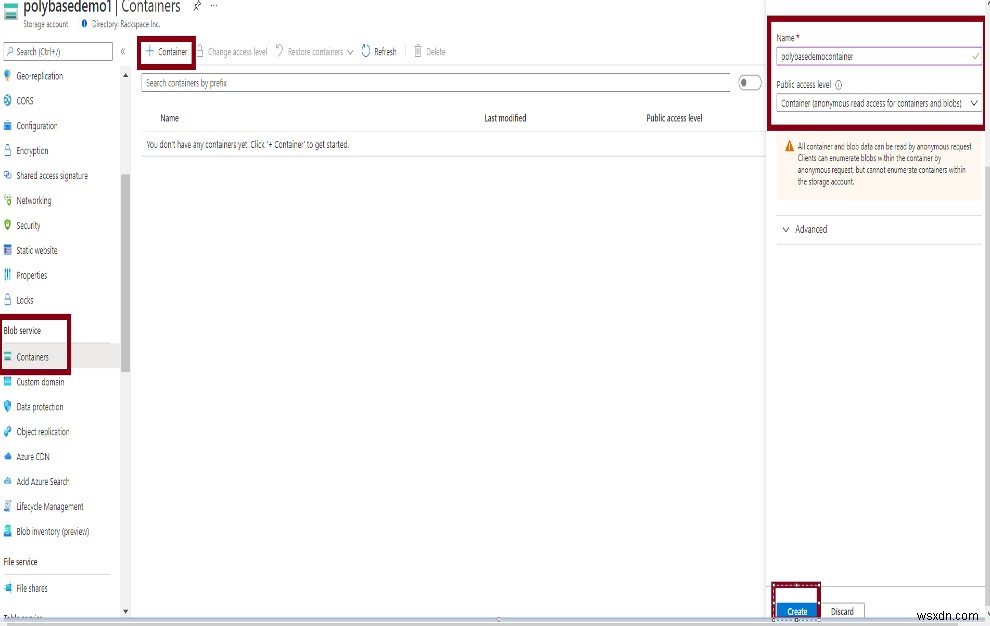The image size is (990, 626).
Task: Click the Public access level info icon
Action: click(838, 85)
